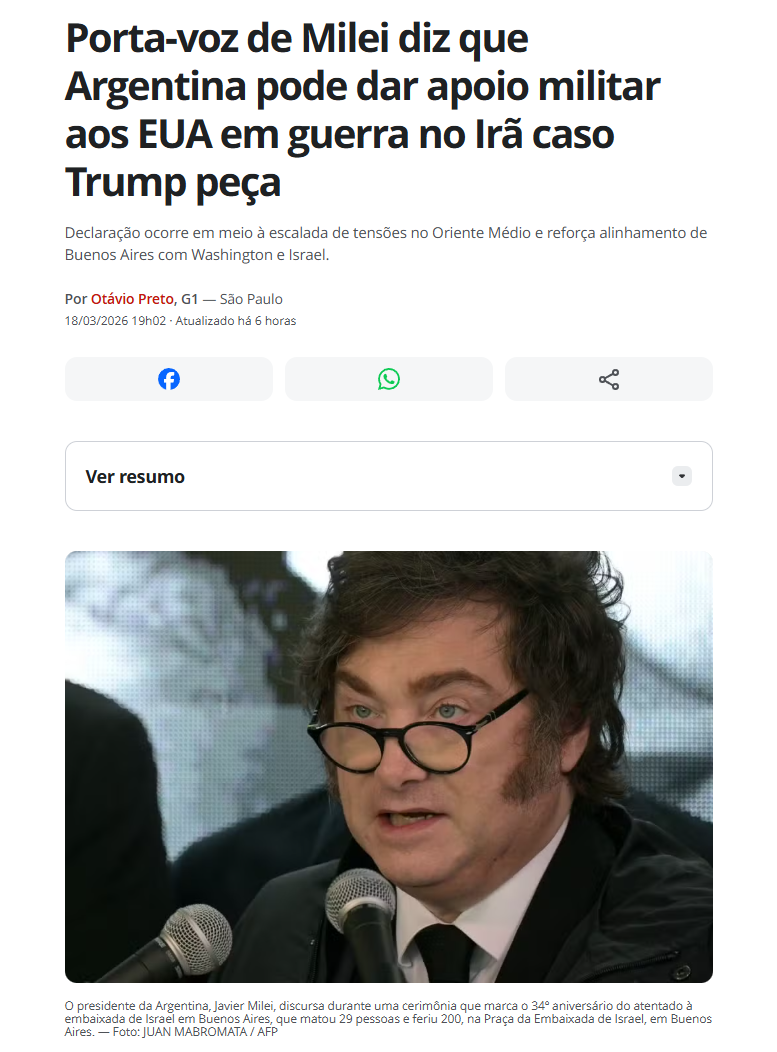Click the Atualizado há 6 horas text

[236, 321]
